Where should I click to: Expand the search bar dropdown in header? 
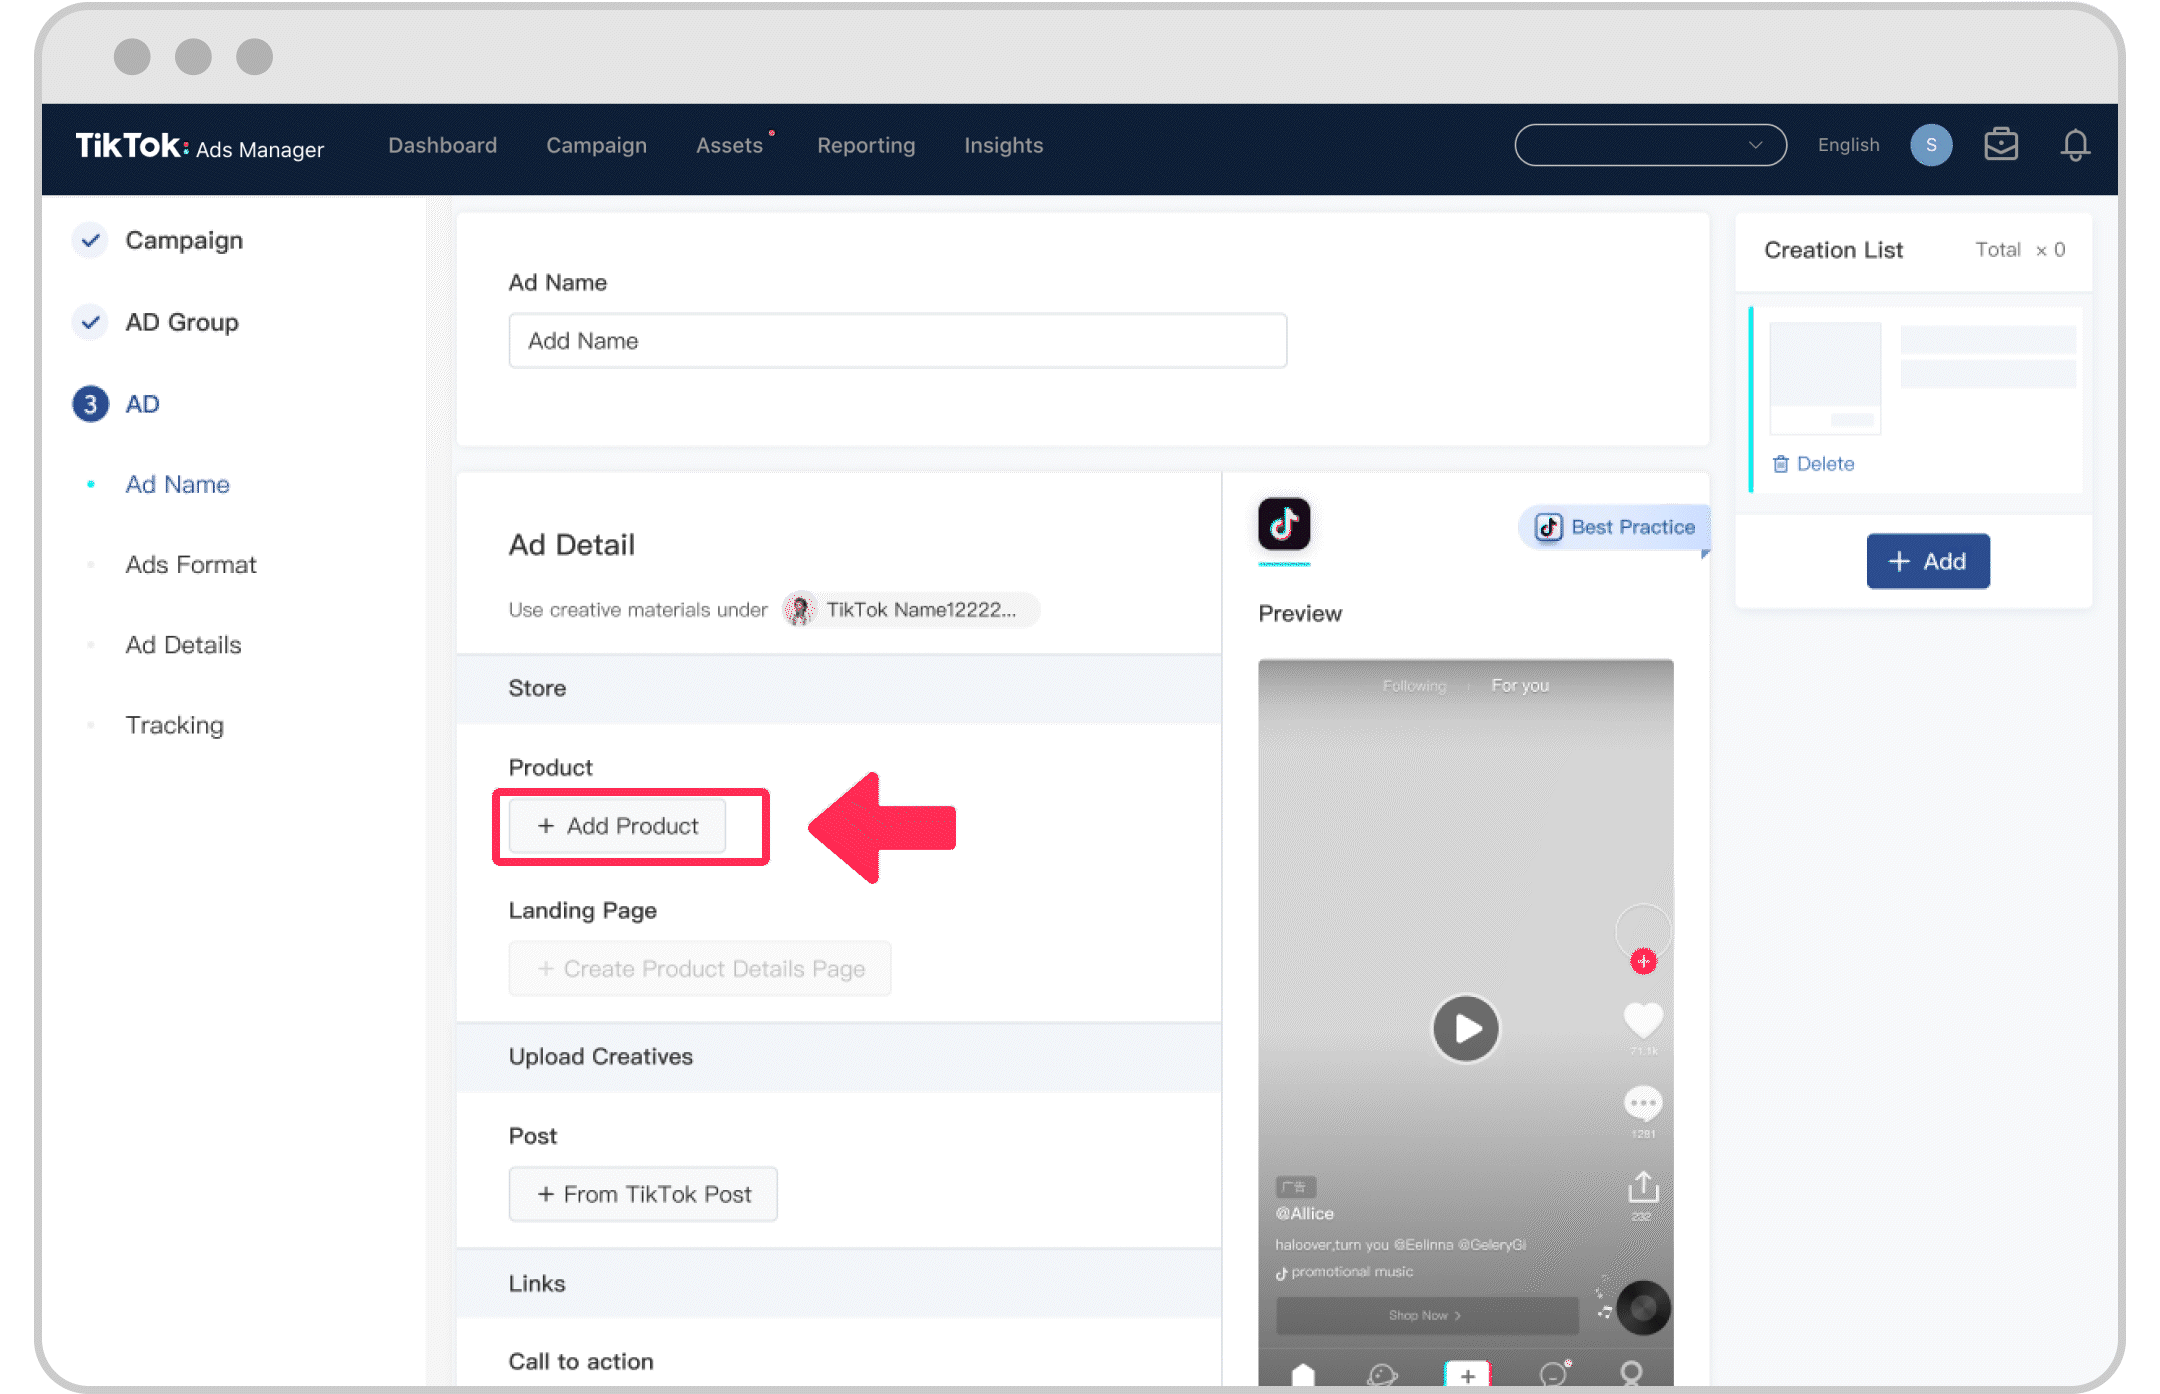[x=1757, y=145]
